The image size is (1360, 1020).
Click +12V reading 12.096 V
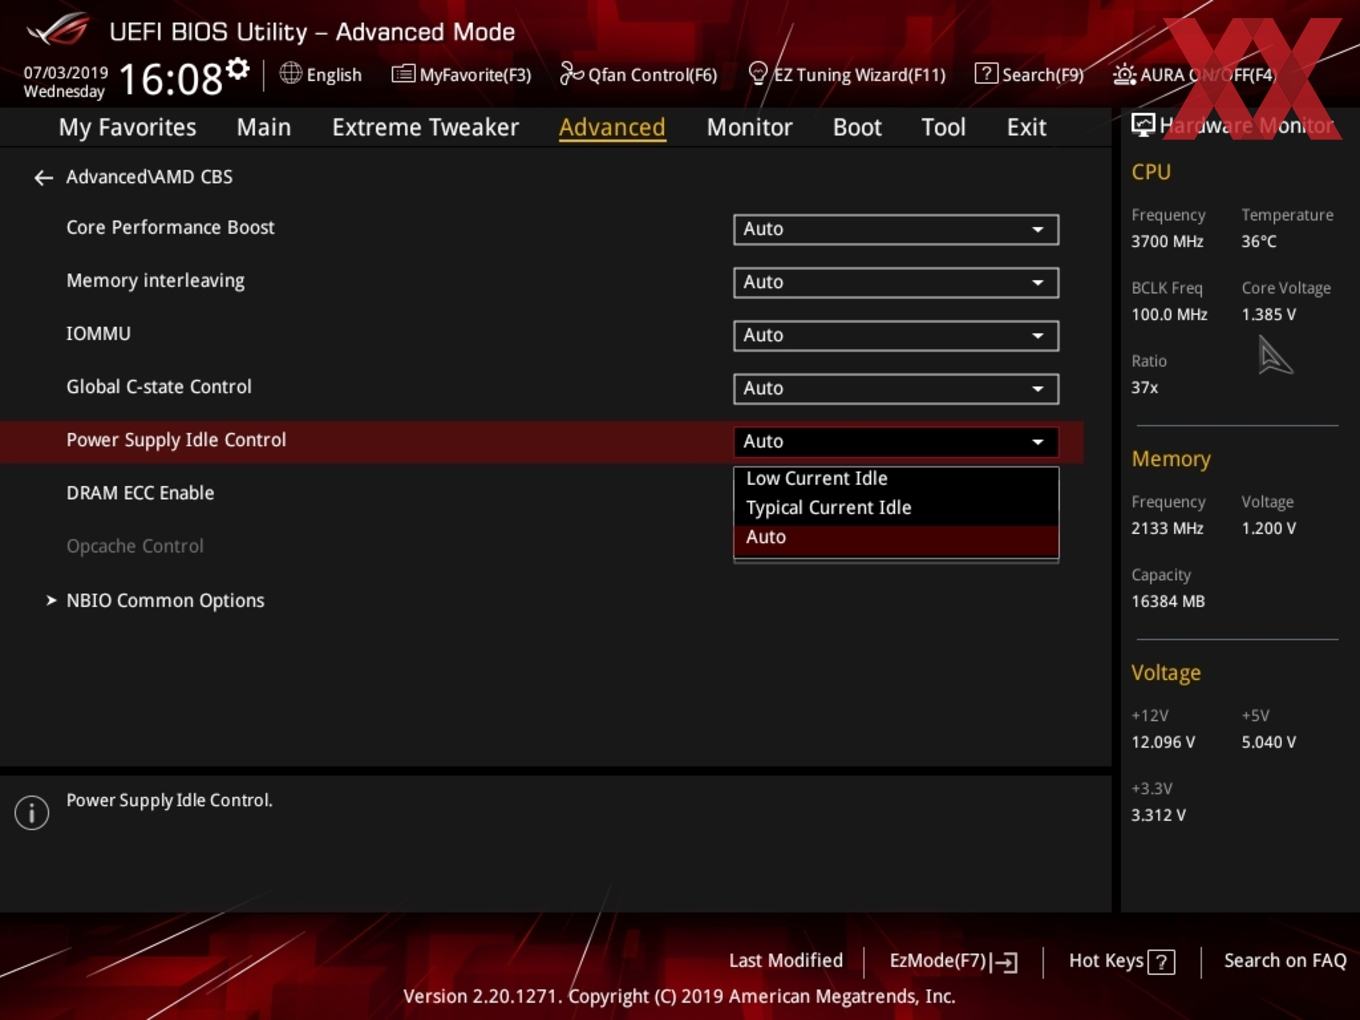(x=1163, y=743)
